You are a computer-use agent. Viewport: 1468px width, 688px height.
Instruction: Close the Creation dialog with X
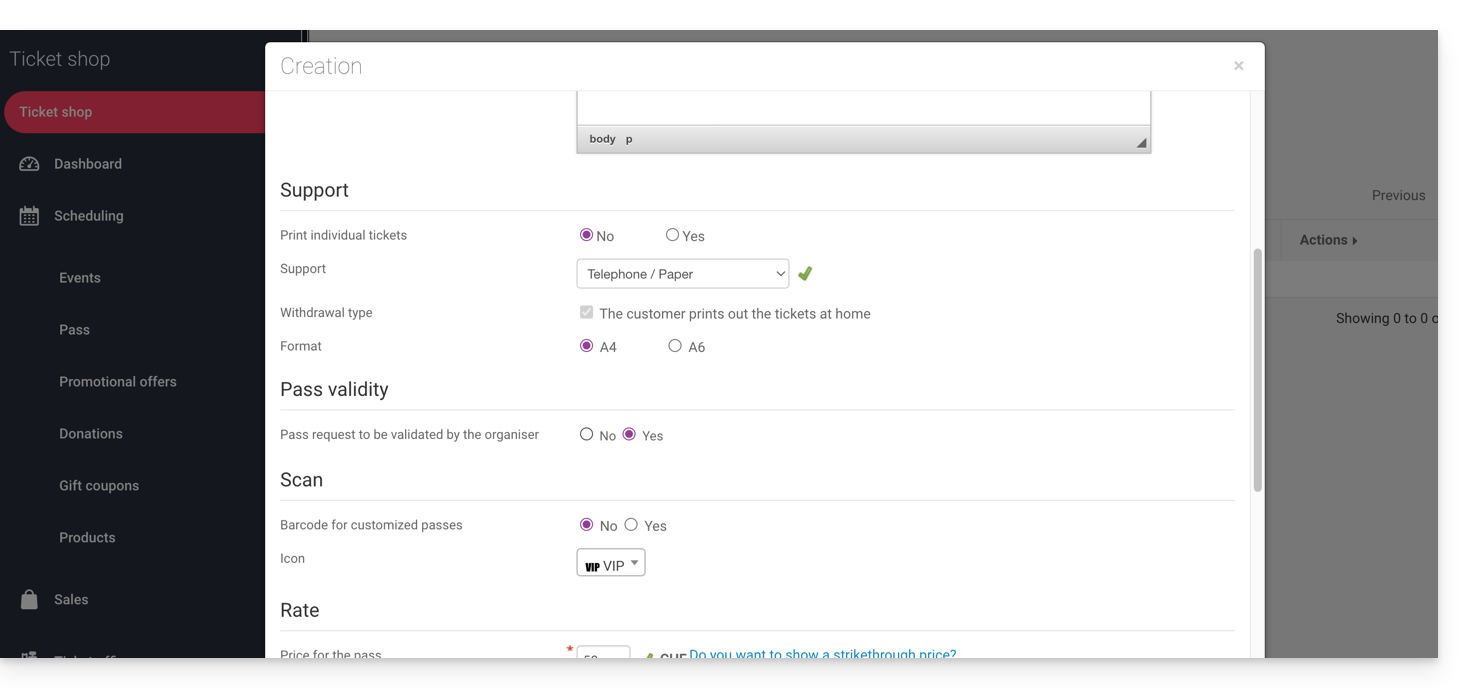1238,66
